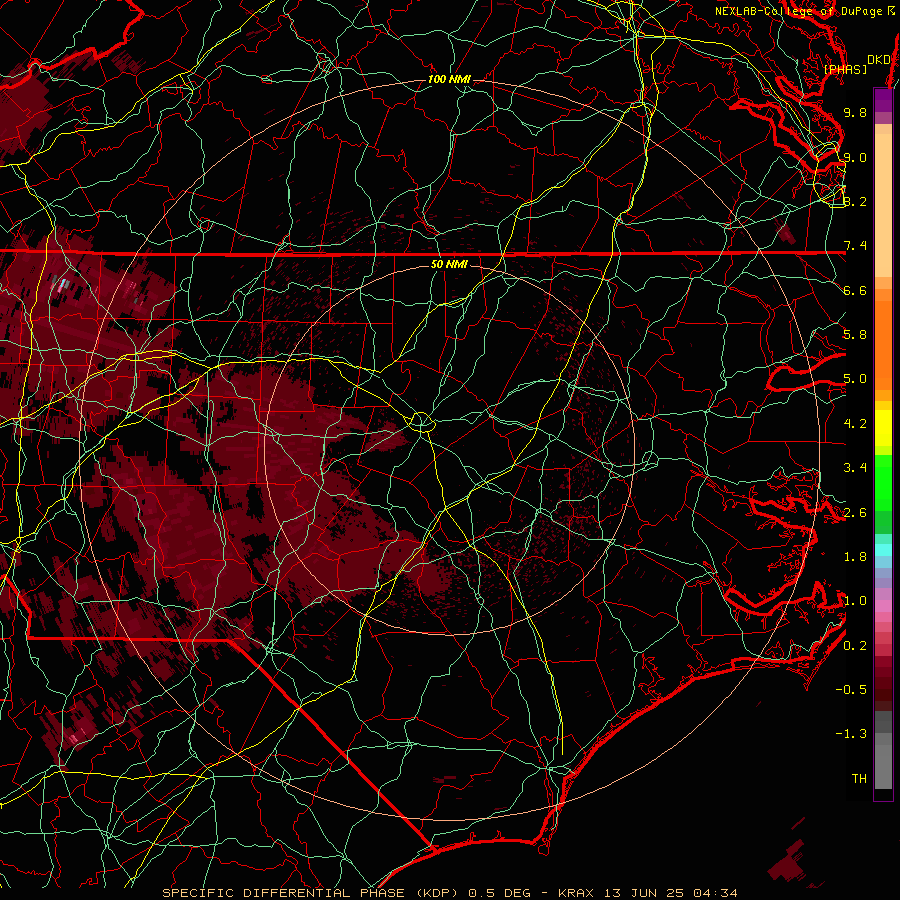Screen dimensions: 900x900
Task: Click the 9.0 scale value
Action: pos(855,157)
